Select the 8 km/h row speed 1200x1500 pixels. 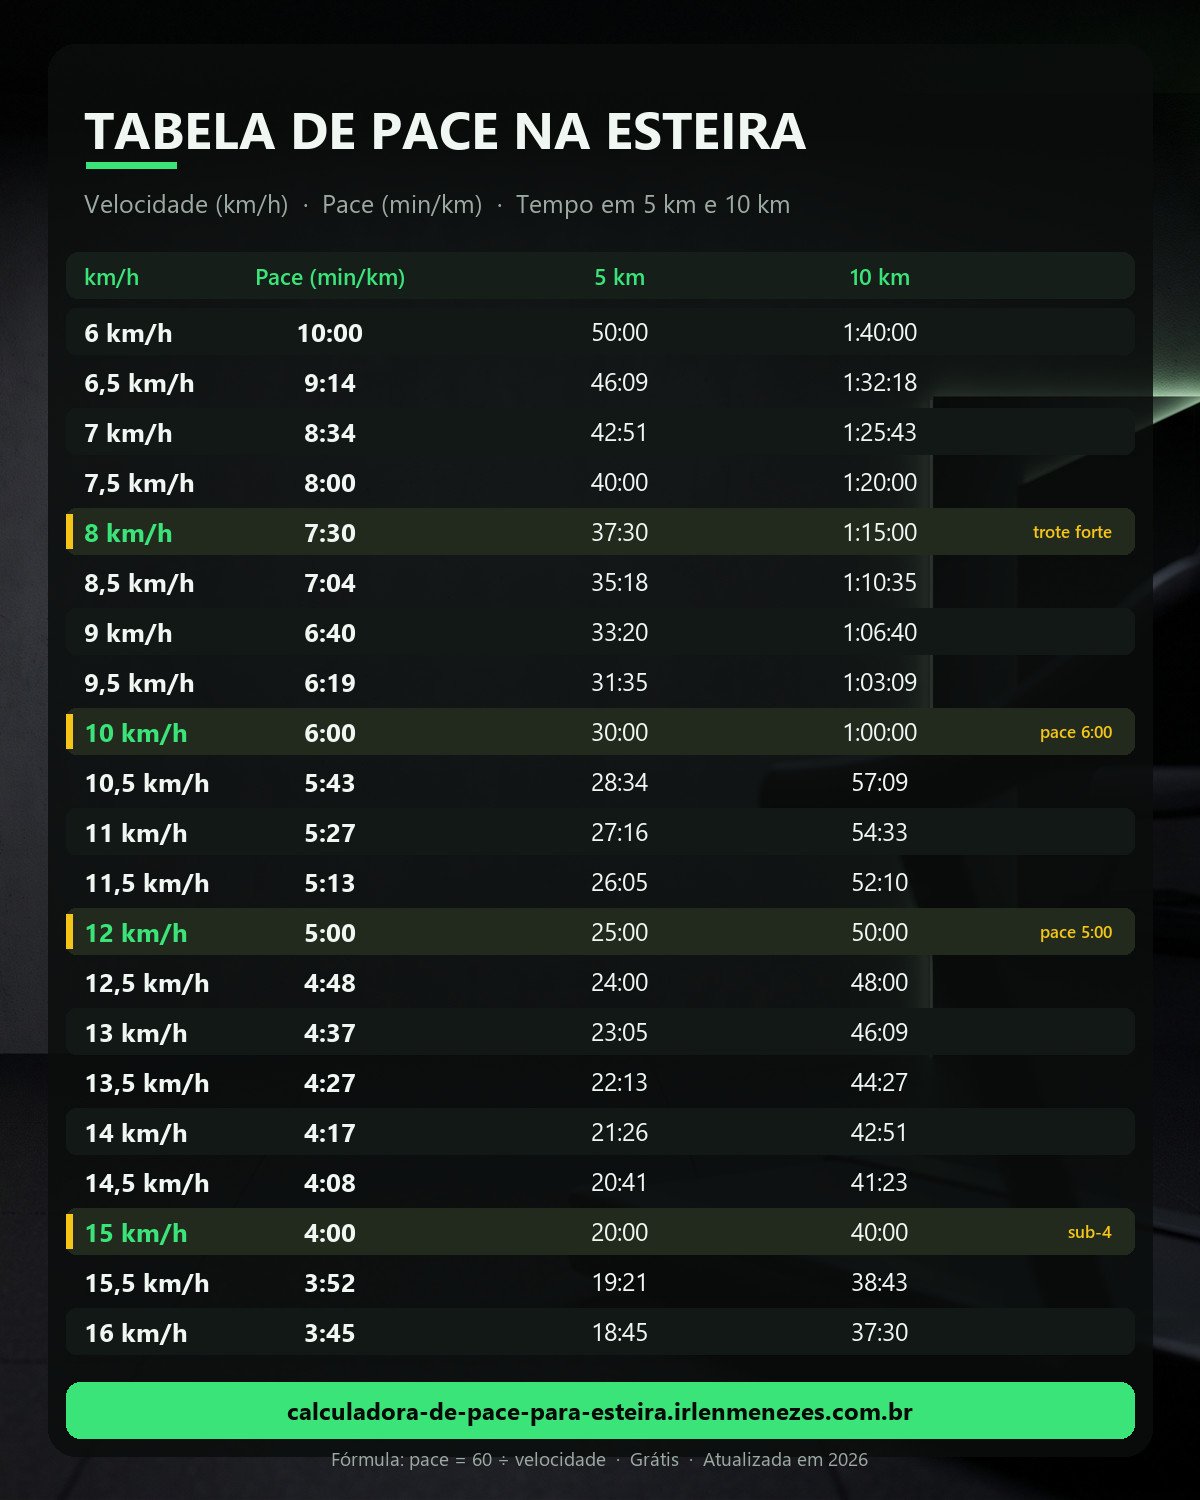[x=128, y=533]
